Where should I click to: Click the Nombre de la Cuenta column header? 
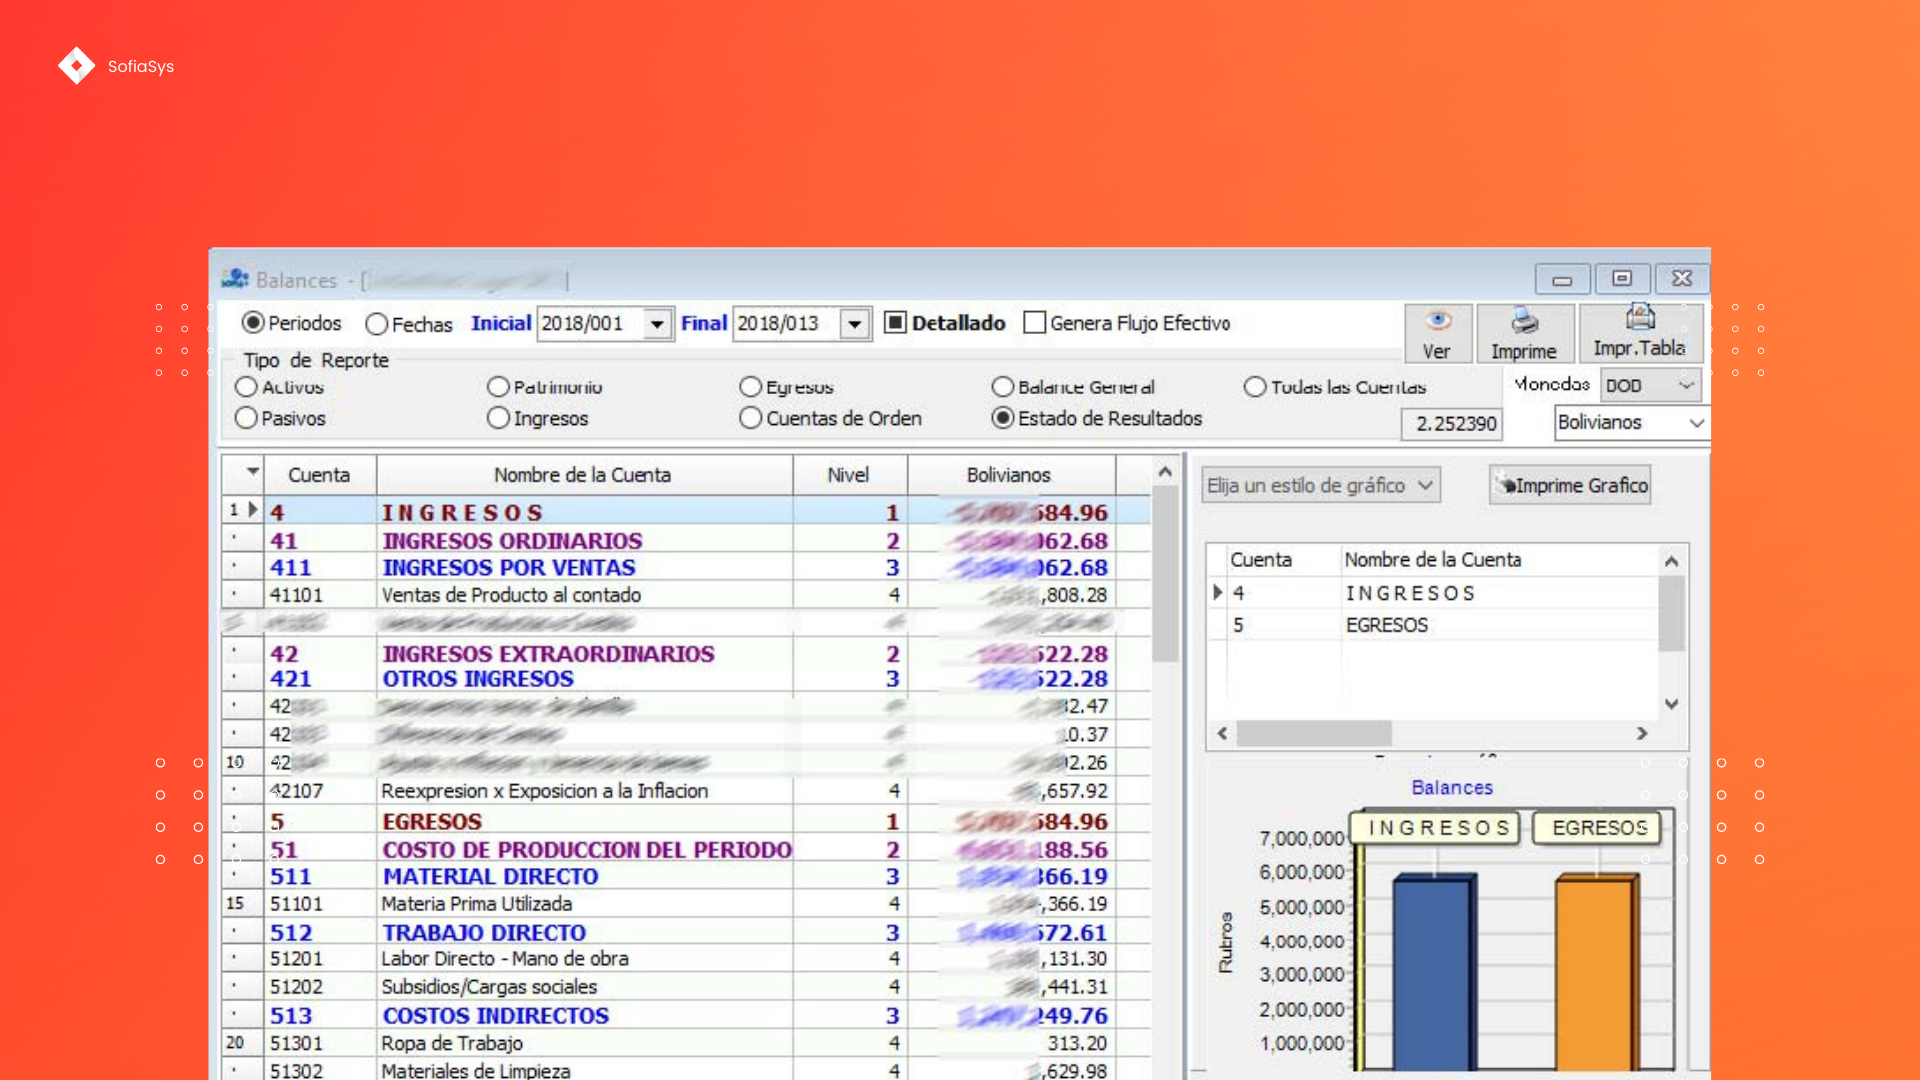pos(583,475)
